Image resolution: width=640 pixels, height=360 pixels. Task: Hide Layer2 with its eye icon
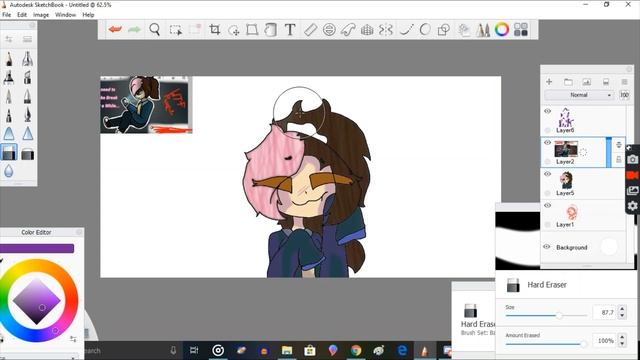[x=547, y=142]
